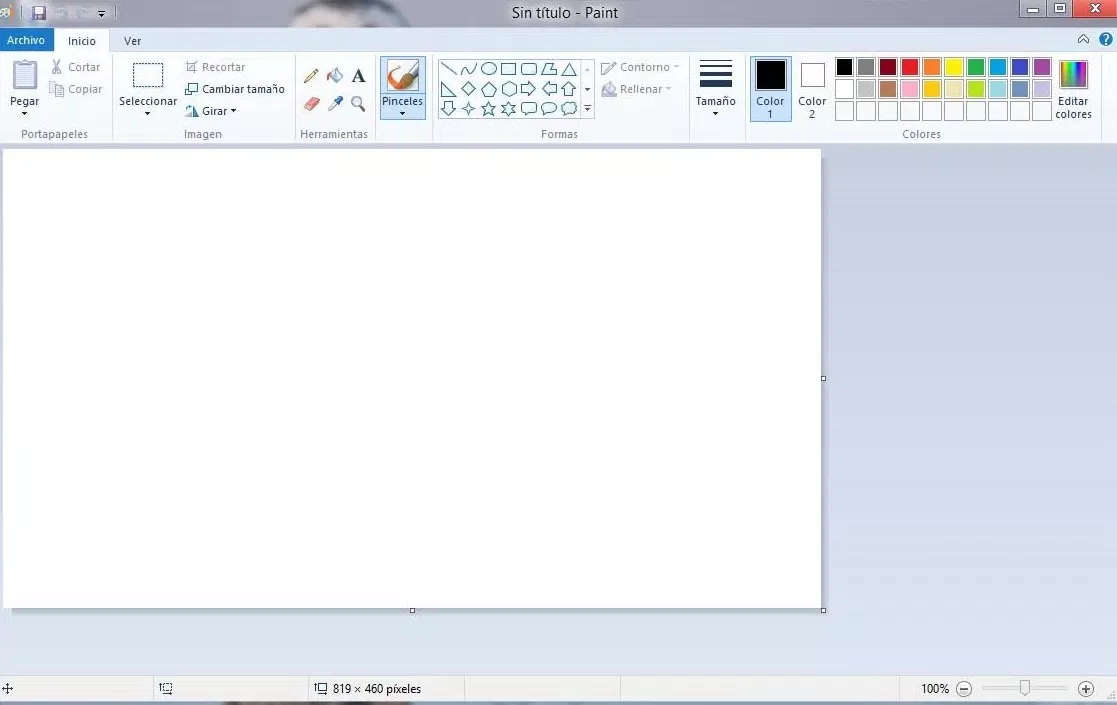Viewport: 1117px width, 705px height.
Task: Click the Magnifier tool
Action: click(358, 103)
